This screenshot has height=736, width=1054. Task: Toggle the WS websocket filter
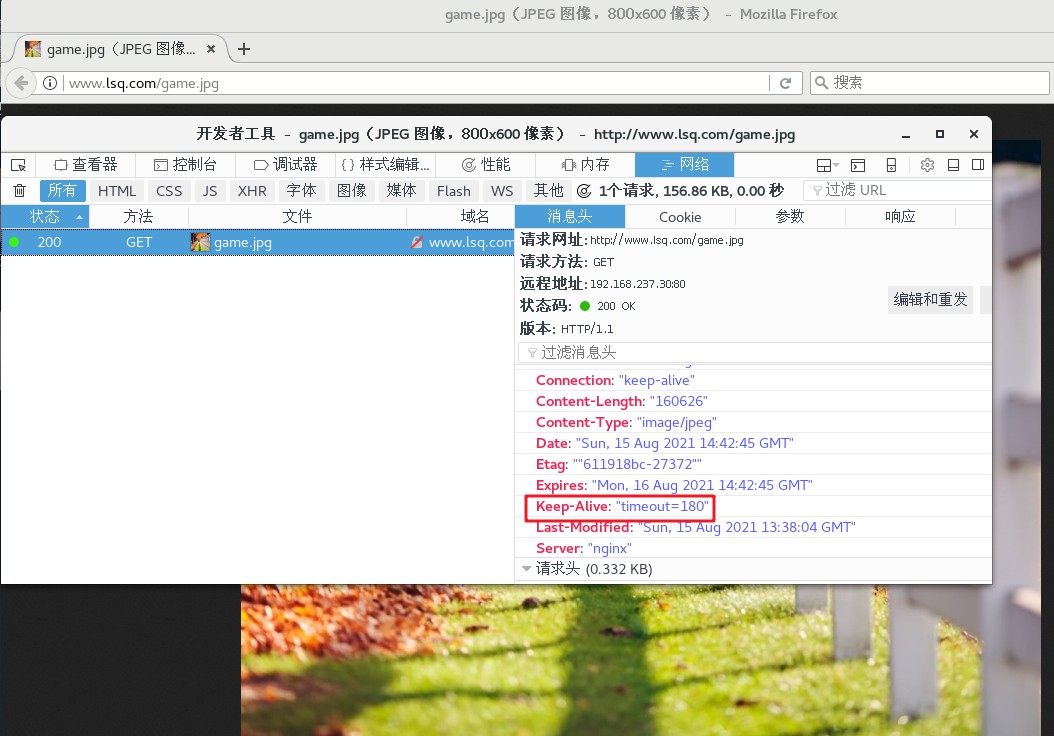pyautogui.click(x=501, y=191)
